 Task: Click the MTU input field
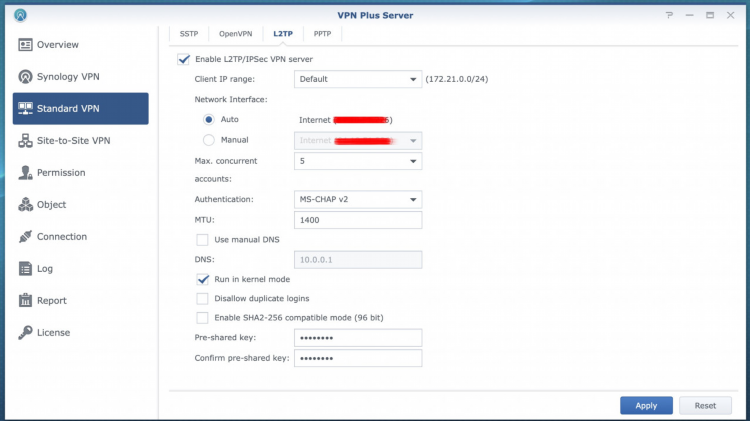point(358,220)
